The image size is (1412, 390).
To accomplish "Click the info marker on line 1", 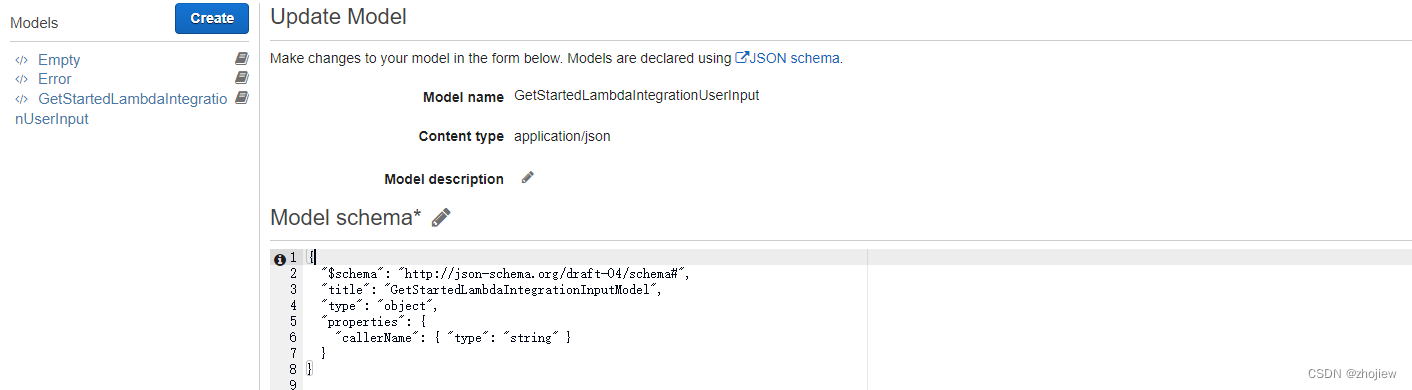I will (x=280, y=259).
